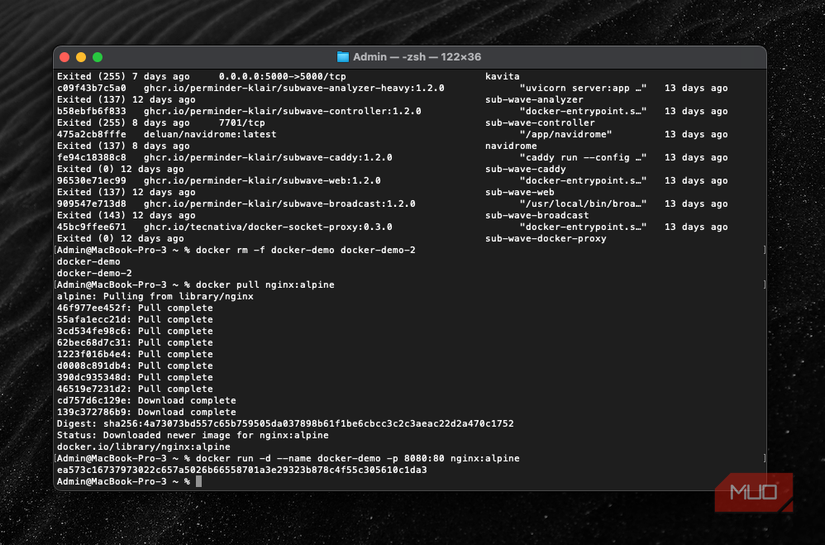The height and width of the screenshot is (545, 825).
Task: Click the container name 'sub-wave-controller'
Action: coord(540,123)
